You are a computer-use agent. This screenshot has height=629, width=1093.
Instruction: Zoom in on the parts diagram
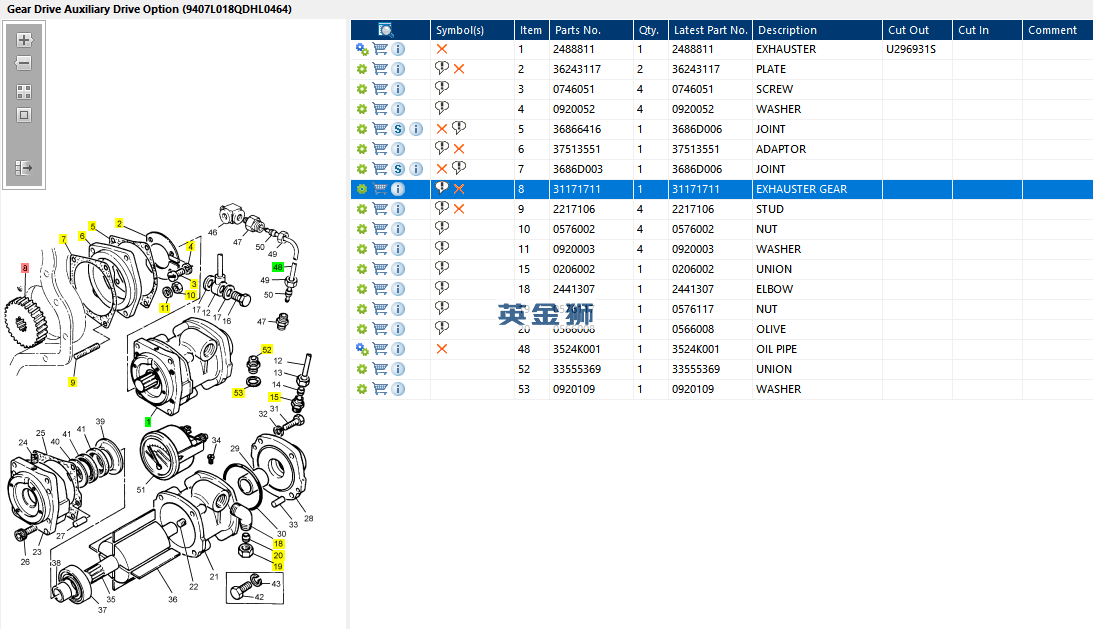point(24,40)
